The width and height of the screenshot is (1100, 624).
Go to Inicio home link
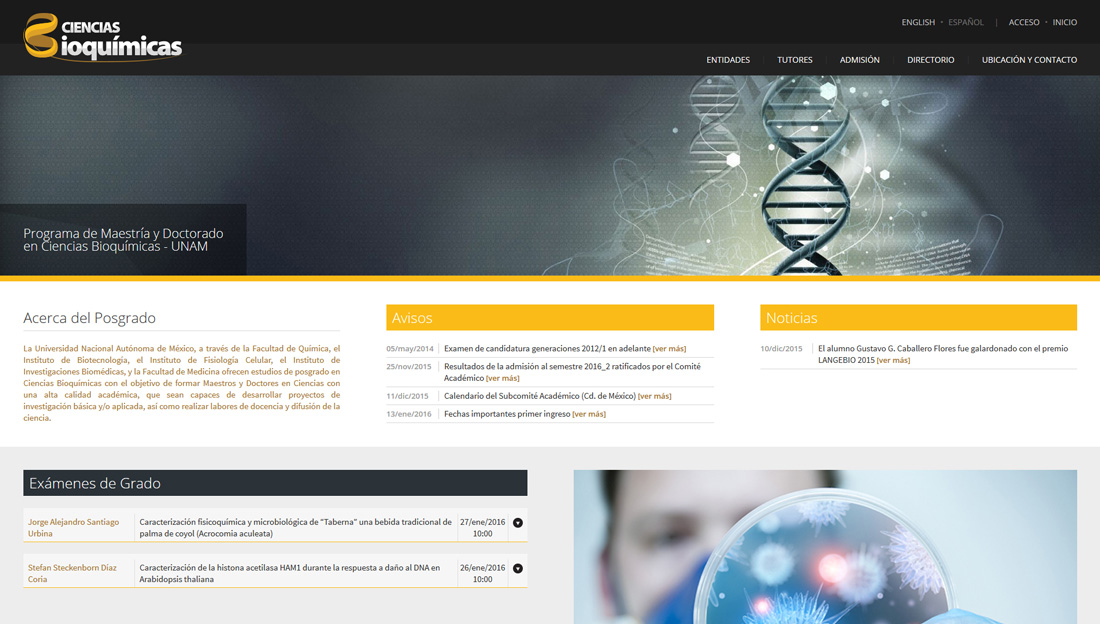click(x=1065, y=22)
